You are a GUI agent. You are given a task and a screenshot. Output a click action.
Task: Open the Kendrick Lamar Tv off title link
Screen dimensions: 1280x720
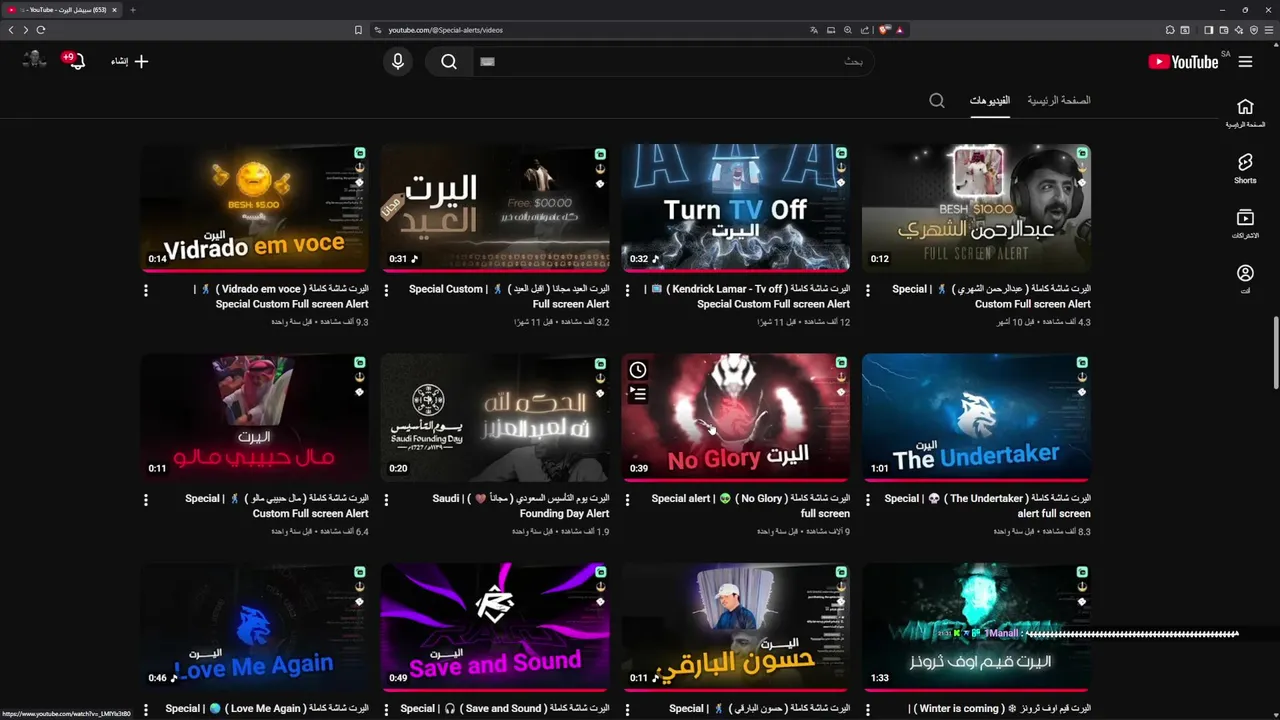click(750, 296)
